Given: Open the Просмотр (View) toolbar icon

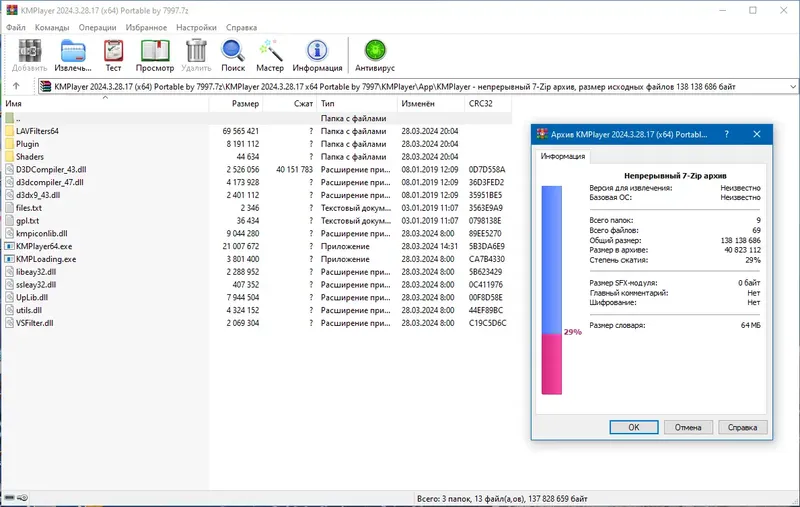Looking at the screenshot, I should [155, 51].
